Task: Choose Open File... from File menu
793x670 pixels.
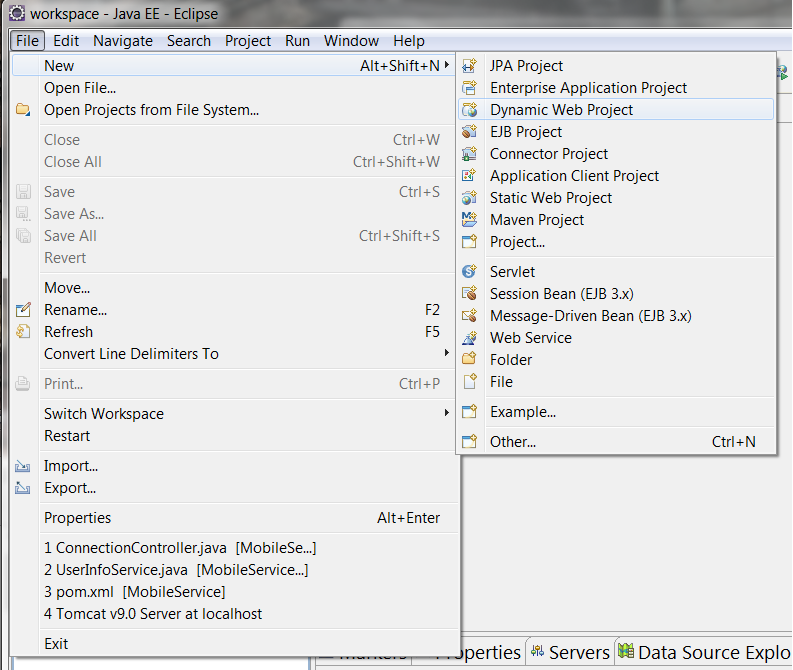Action: pos(234,88)
